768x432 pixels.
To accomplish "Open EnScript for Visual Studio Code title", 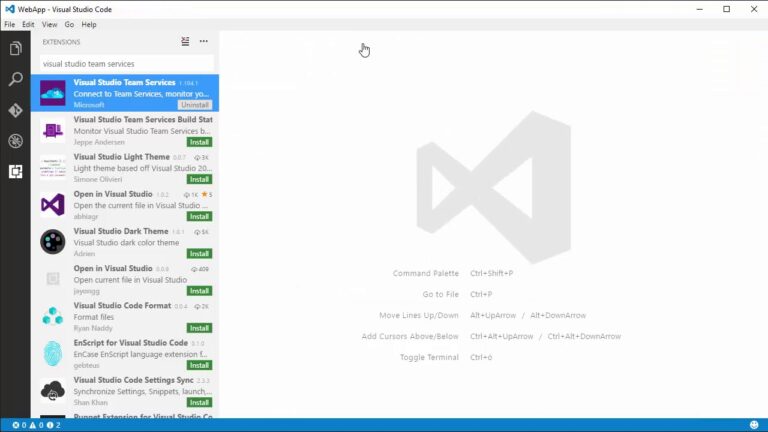I will (131, 343).
